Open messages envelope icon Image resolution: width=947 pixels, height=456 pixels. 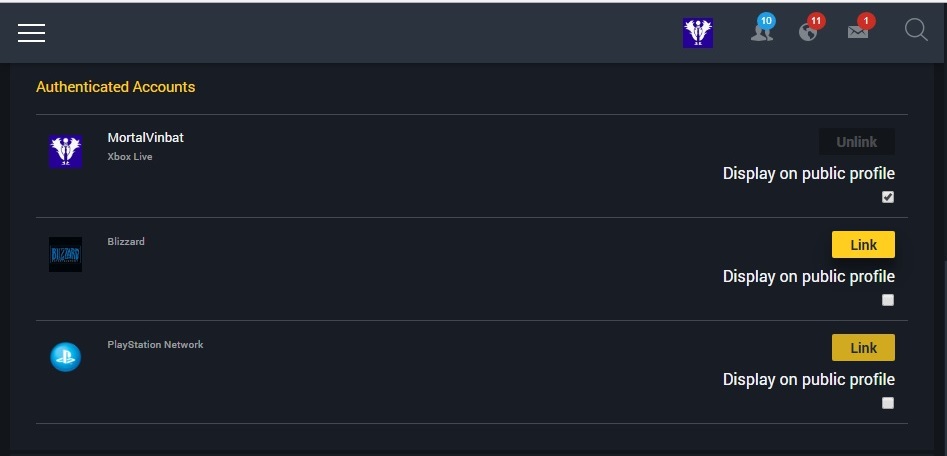[x=861, y=29]
